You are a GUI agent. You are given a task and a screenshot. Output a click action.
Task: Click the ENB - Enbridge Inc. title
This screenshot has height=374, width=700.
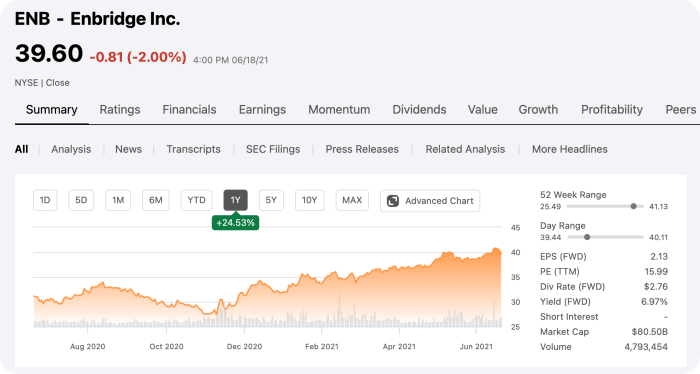pos(97,19)
